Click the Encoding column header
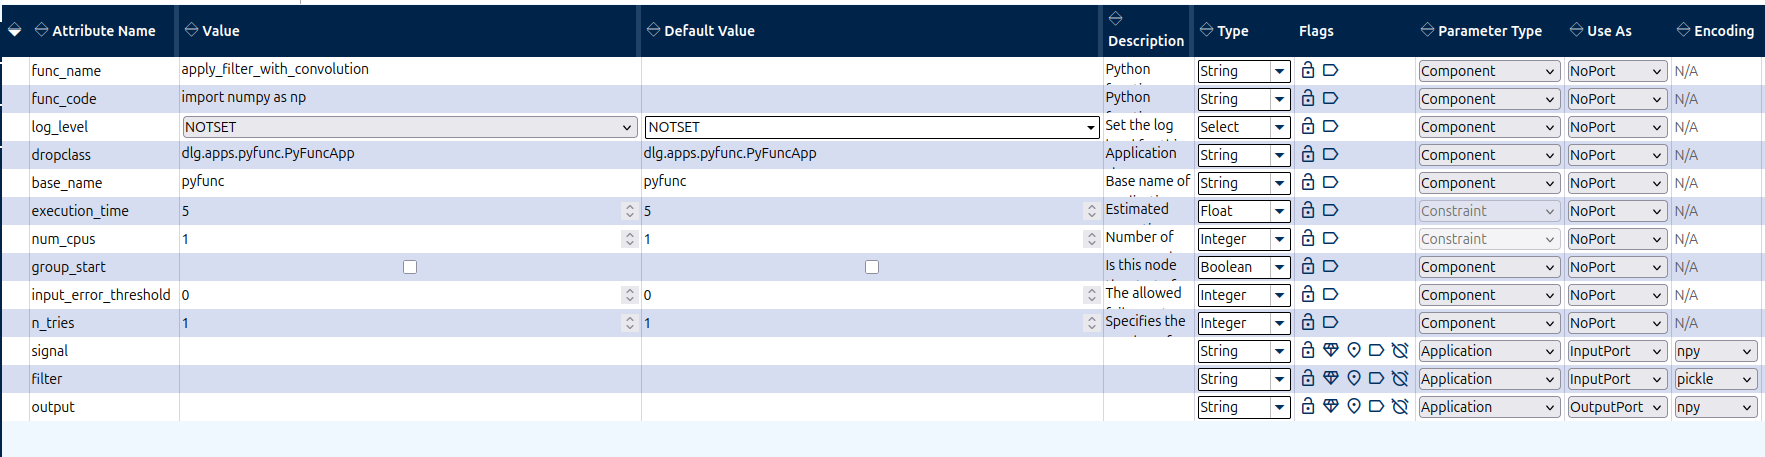The height and width of the screenshot is (457, 1765). [1715, 31]
